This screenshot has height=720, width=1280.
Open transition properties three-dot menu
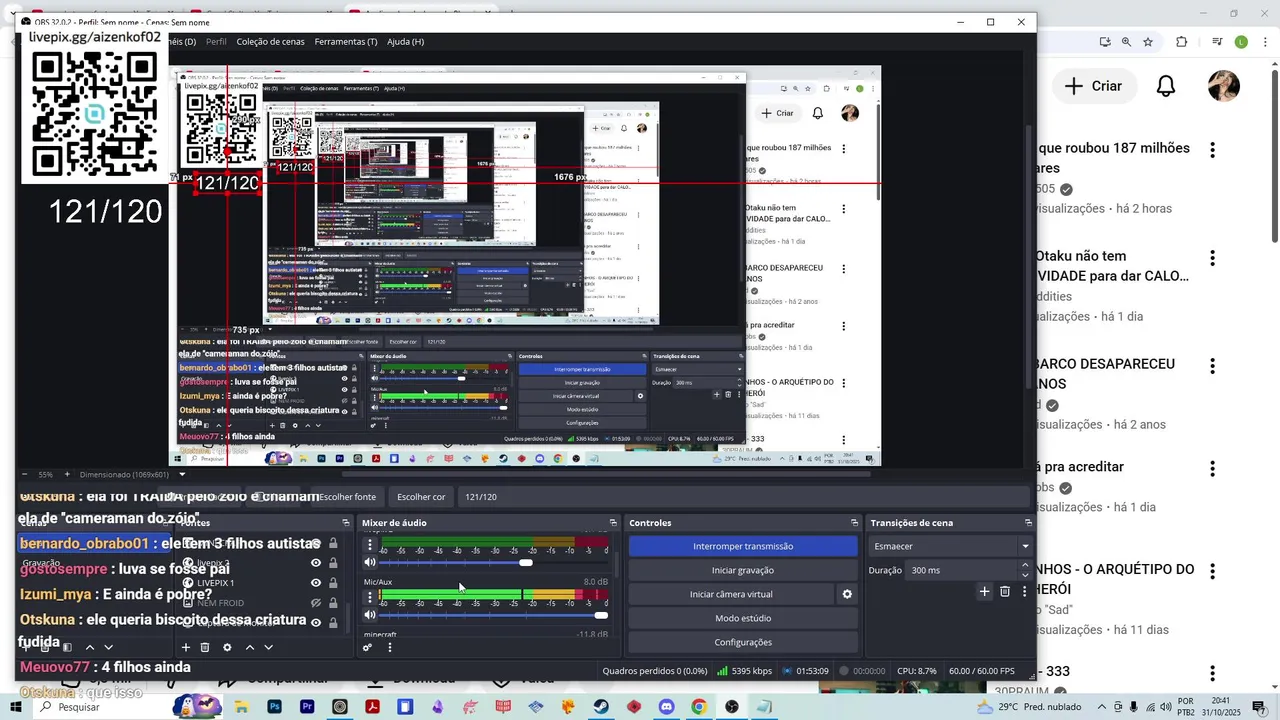pyautogui.click(x=1024, y=592)
